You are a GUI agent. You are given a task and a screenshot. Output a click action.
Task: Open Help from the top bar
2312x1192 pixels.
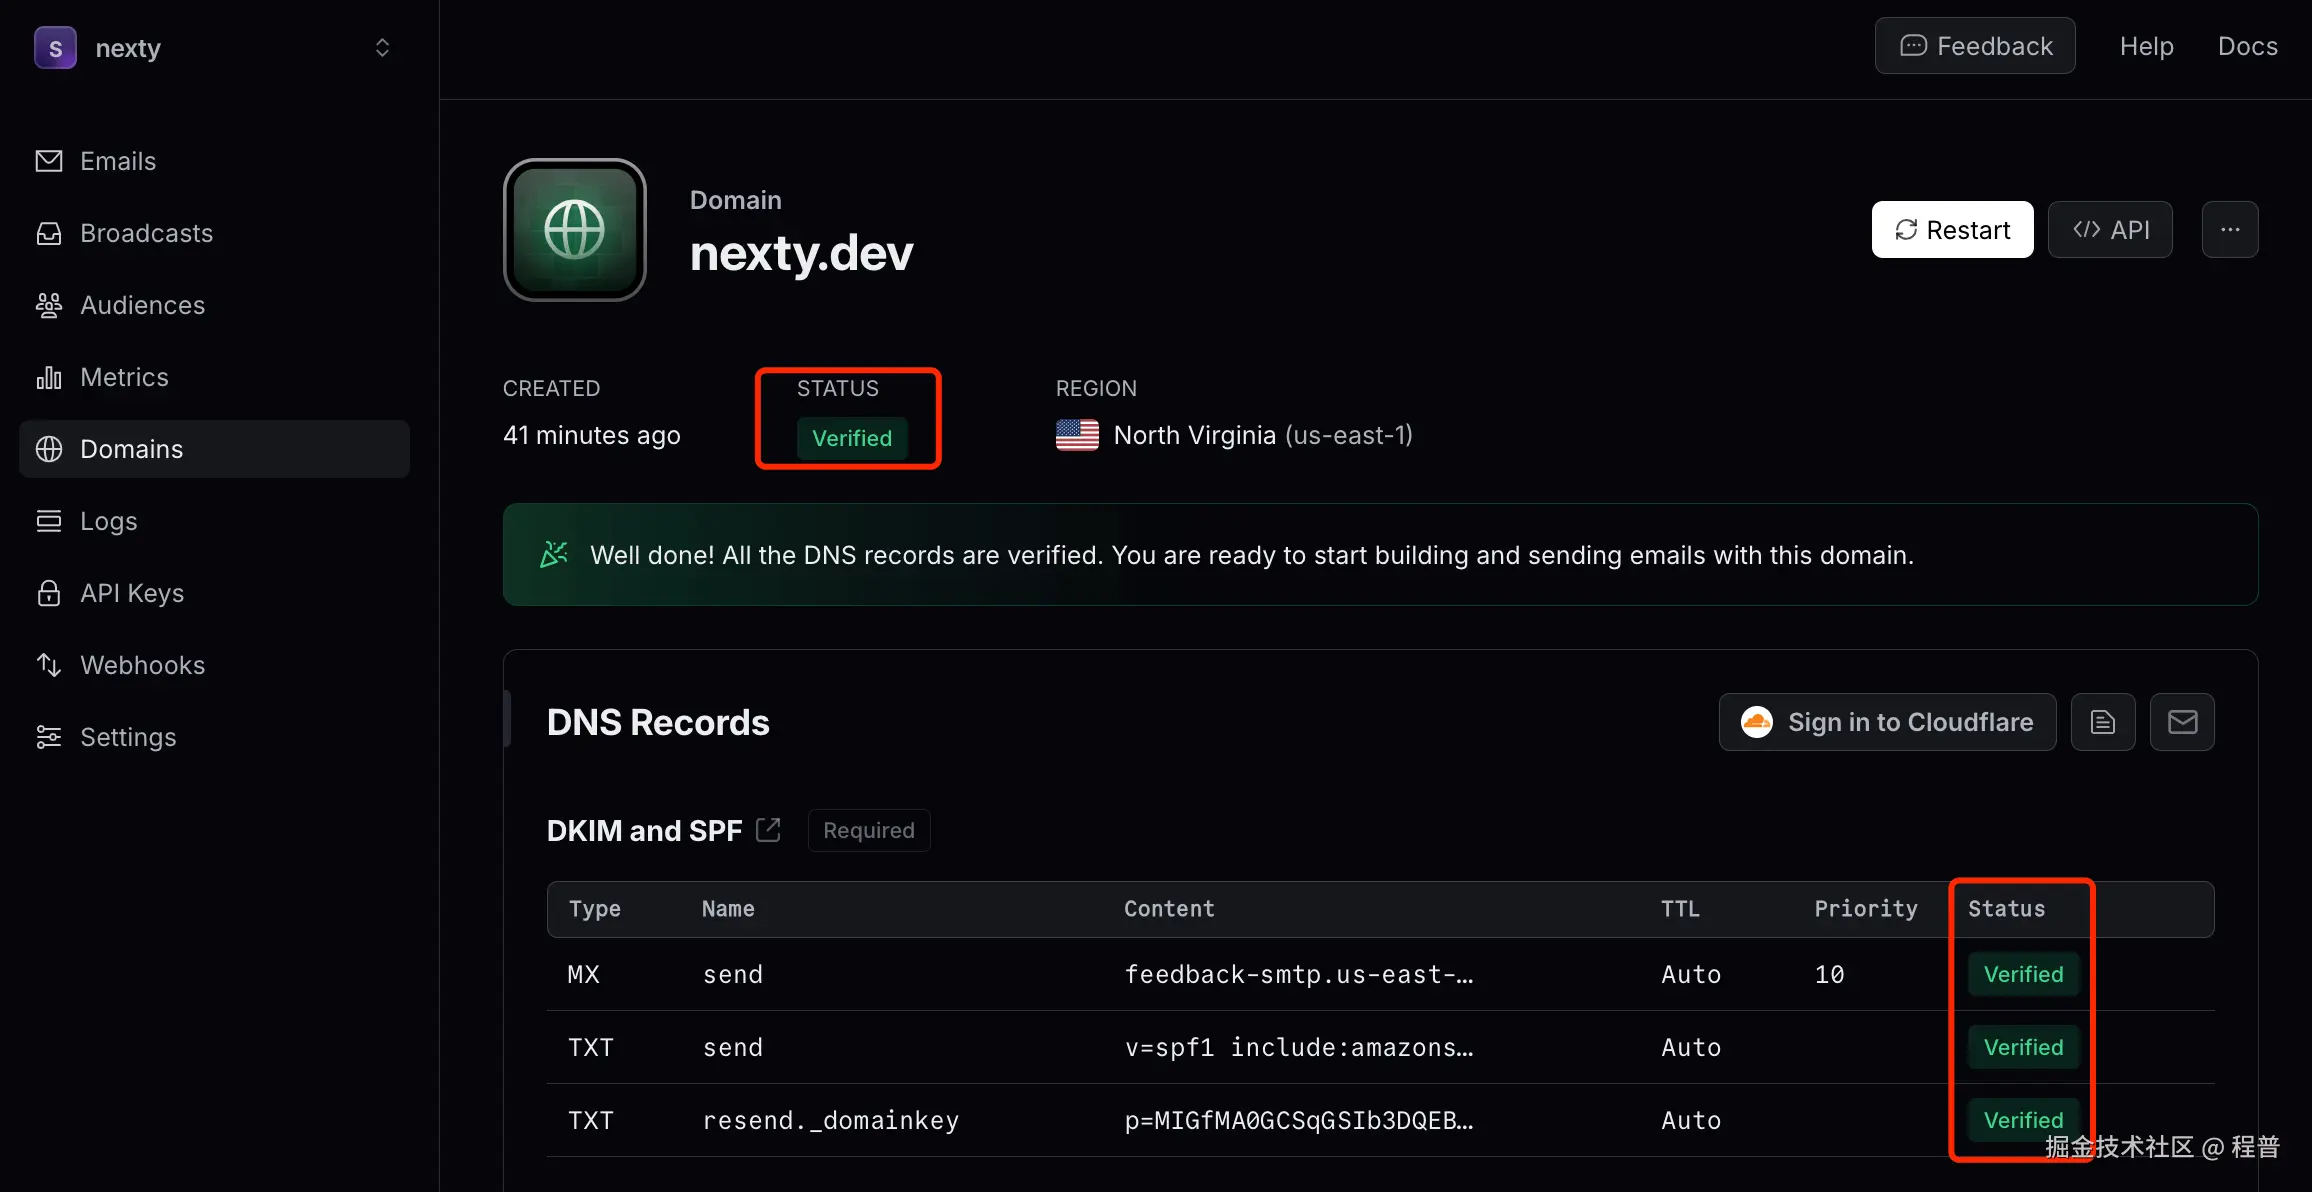click(x=2146, y=46)
